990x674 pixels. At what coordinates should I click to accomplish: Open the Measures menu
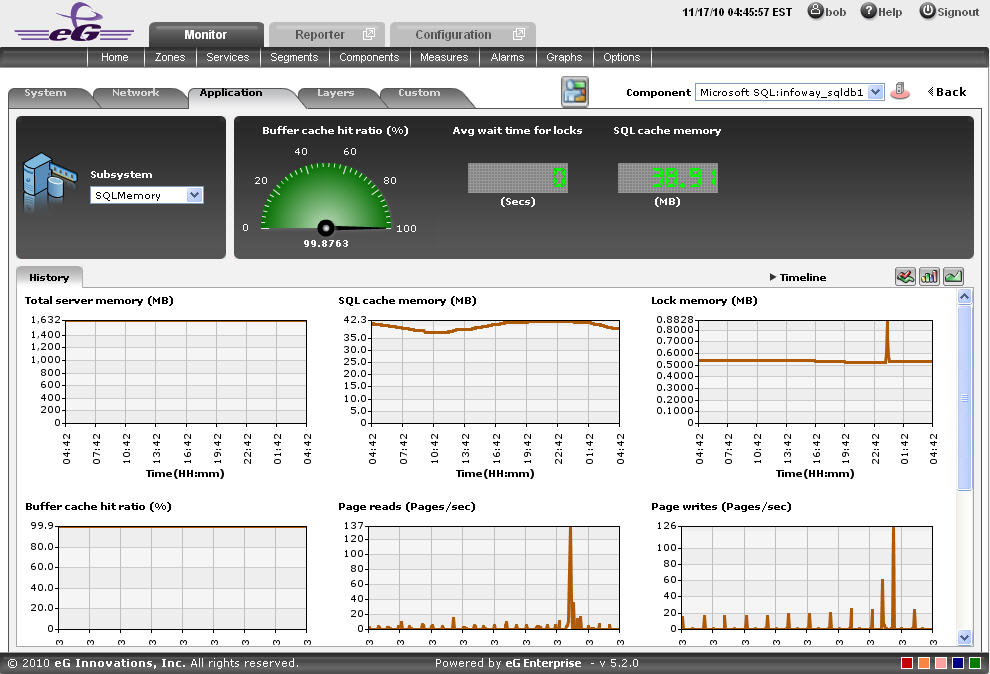click(444, 57)
